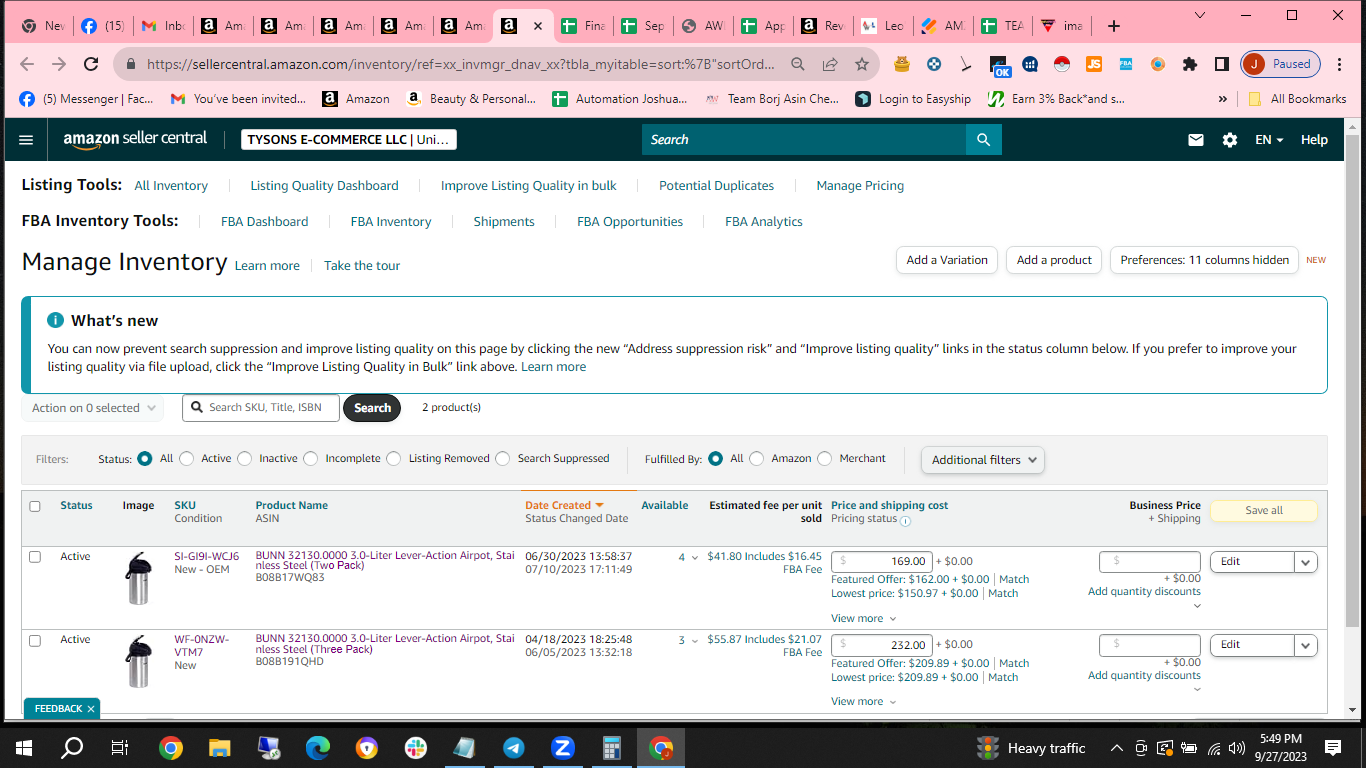1366x768 pixels.
Task: Click the Add a Variation button
Action: pyautogui.click(x=947, y=260)
